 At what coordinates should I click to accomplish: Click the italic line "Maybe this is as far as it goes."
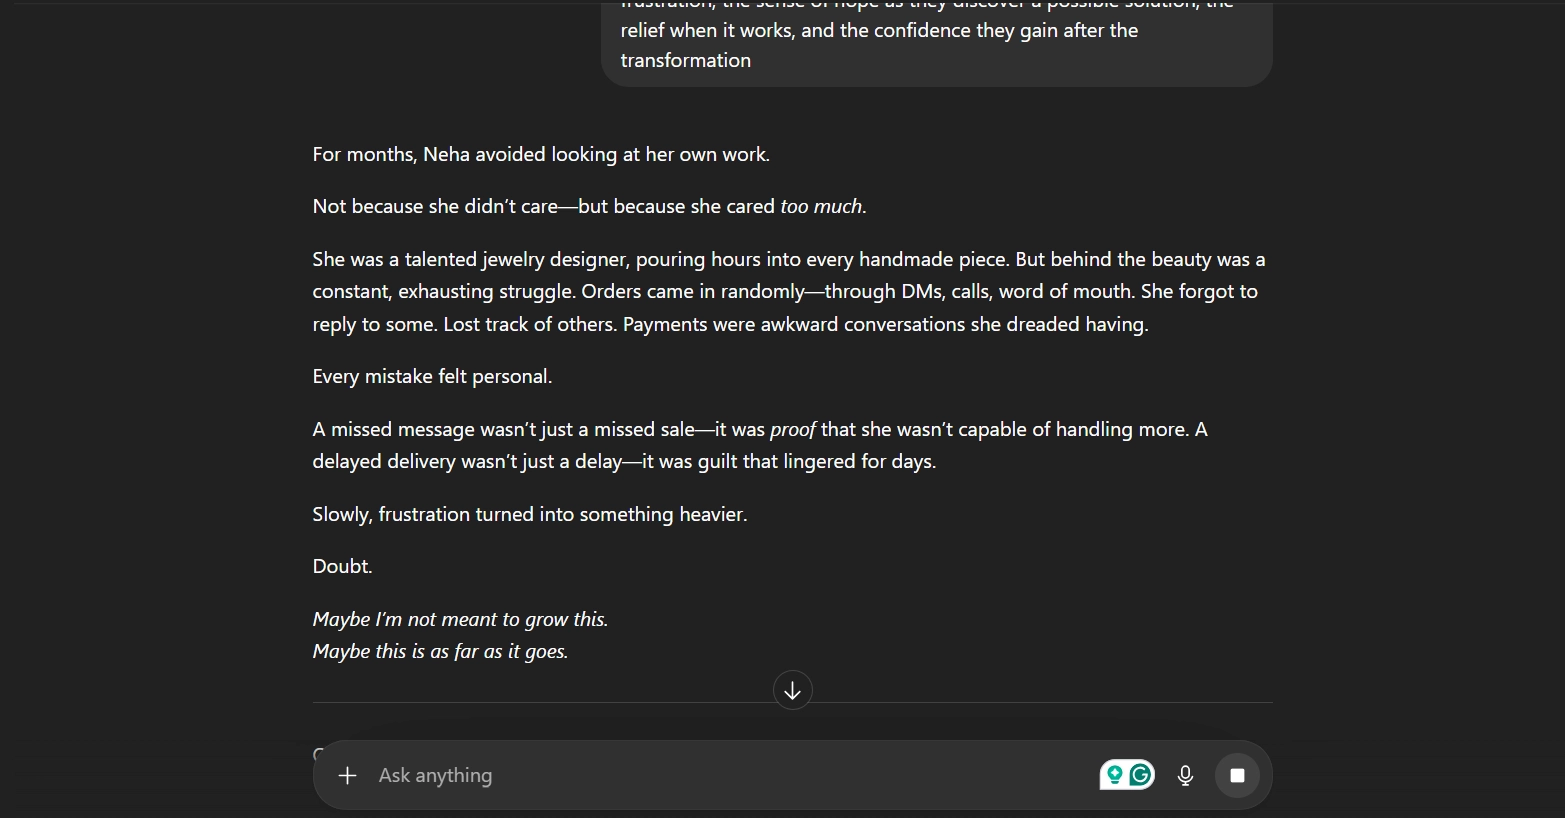(440, 651)
